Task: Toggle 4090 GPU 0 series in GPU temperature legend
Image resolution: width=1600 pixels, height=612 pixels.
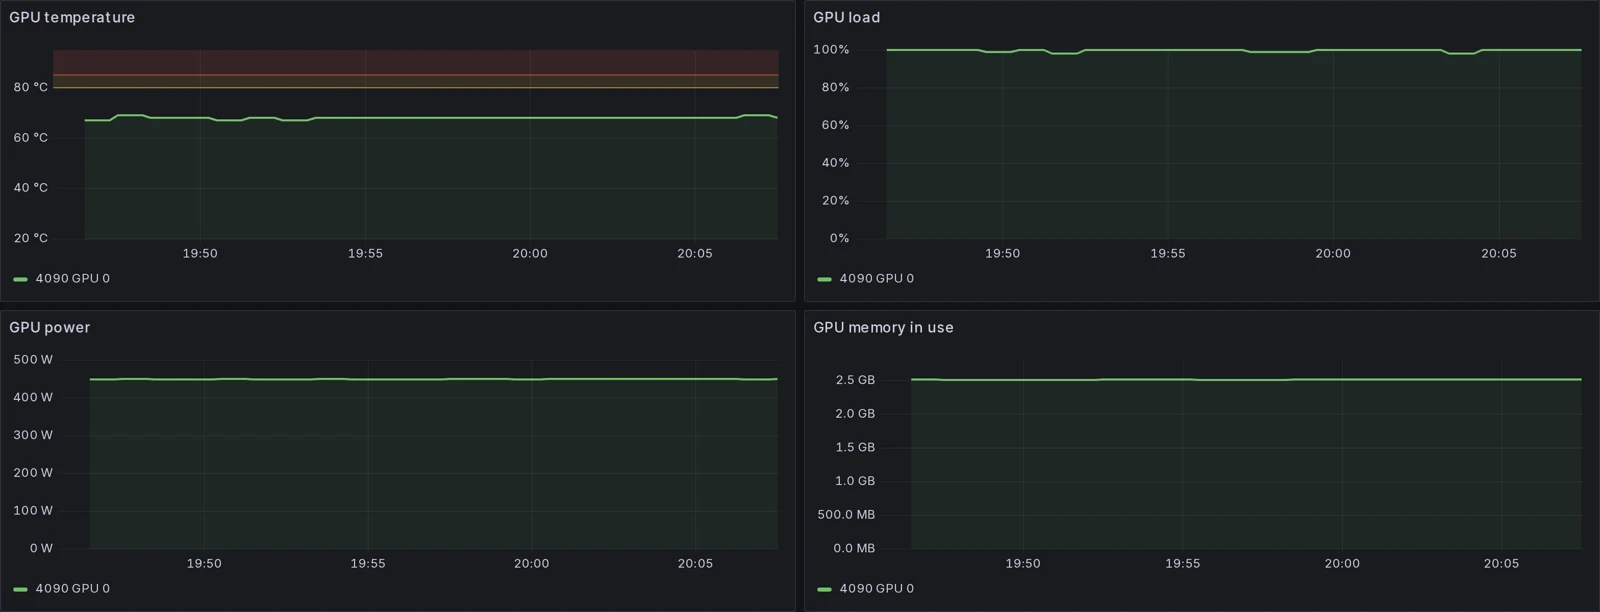Action: click(72, 279)
